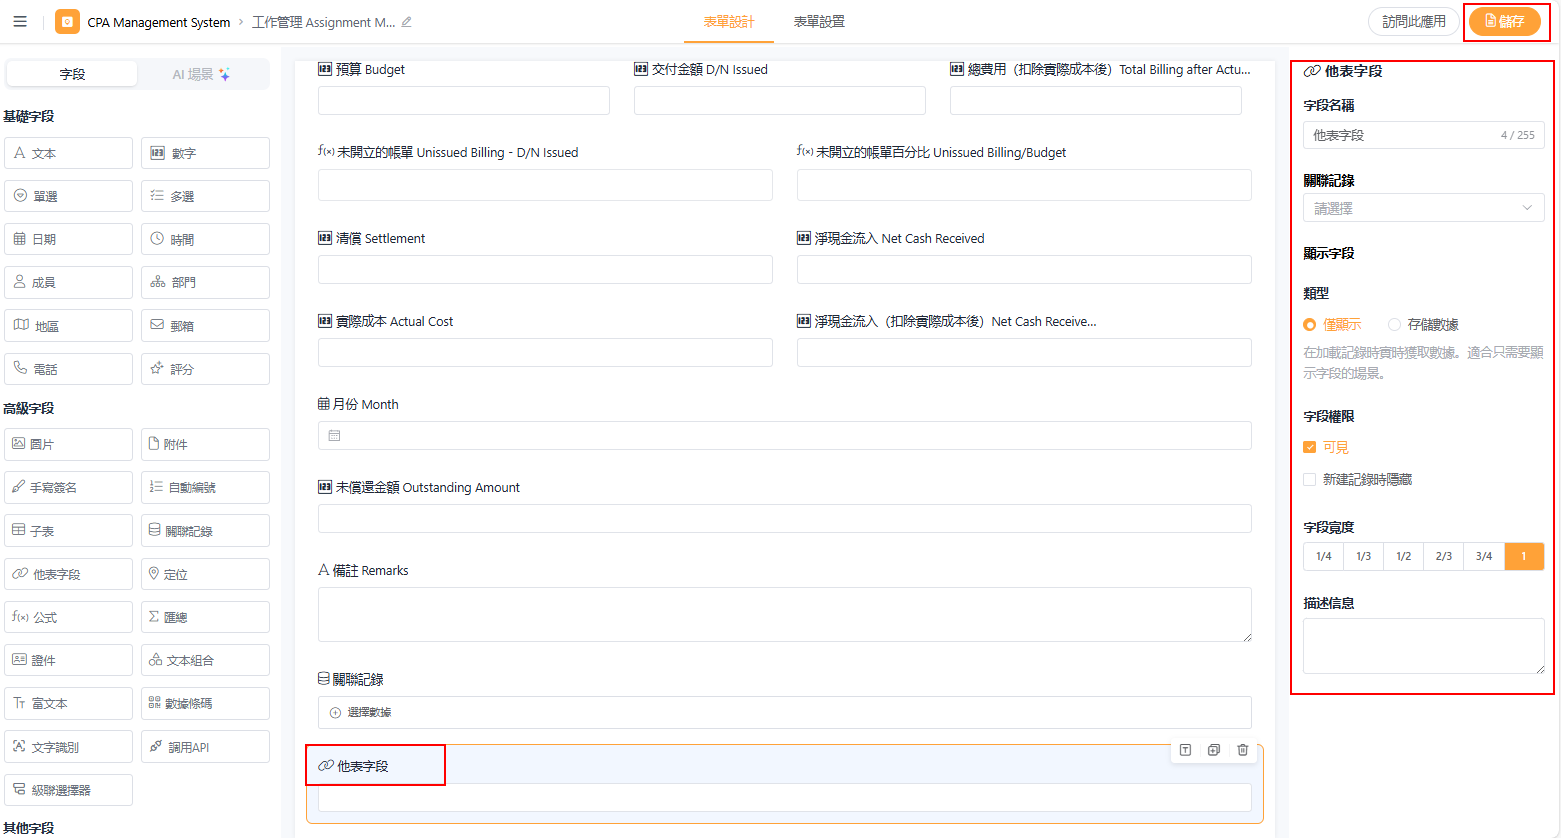This screenshot has height=838, width=1561.
Task: Uncheck the 可見 permission checkbox
Action: pyautogui.click(x=1310, y=448)
